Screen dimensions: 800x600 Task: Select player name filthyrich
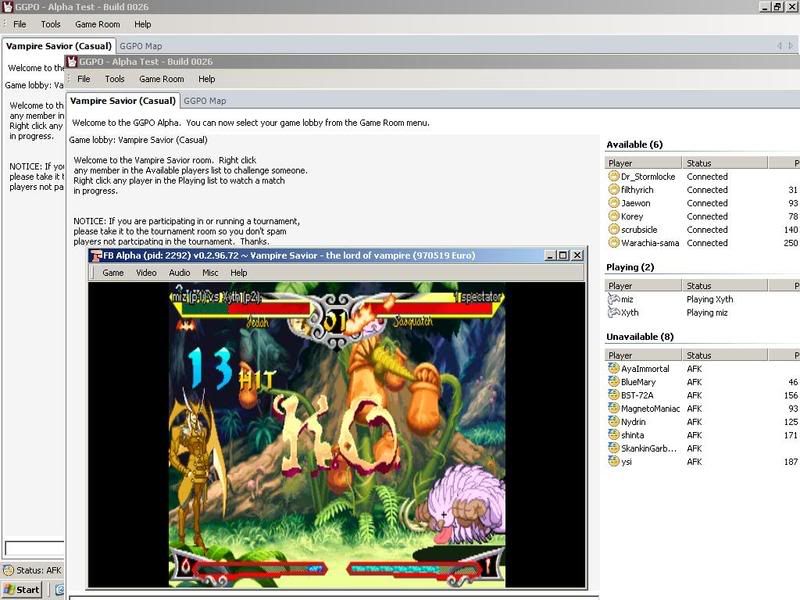[x=637, y=190]
